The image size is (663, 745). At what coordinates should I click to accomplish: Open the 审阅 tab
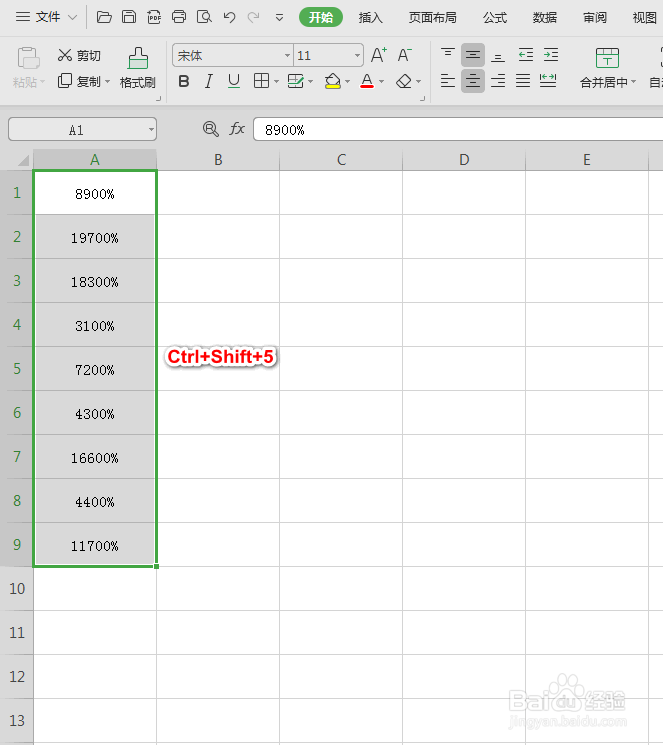595,18
